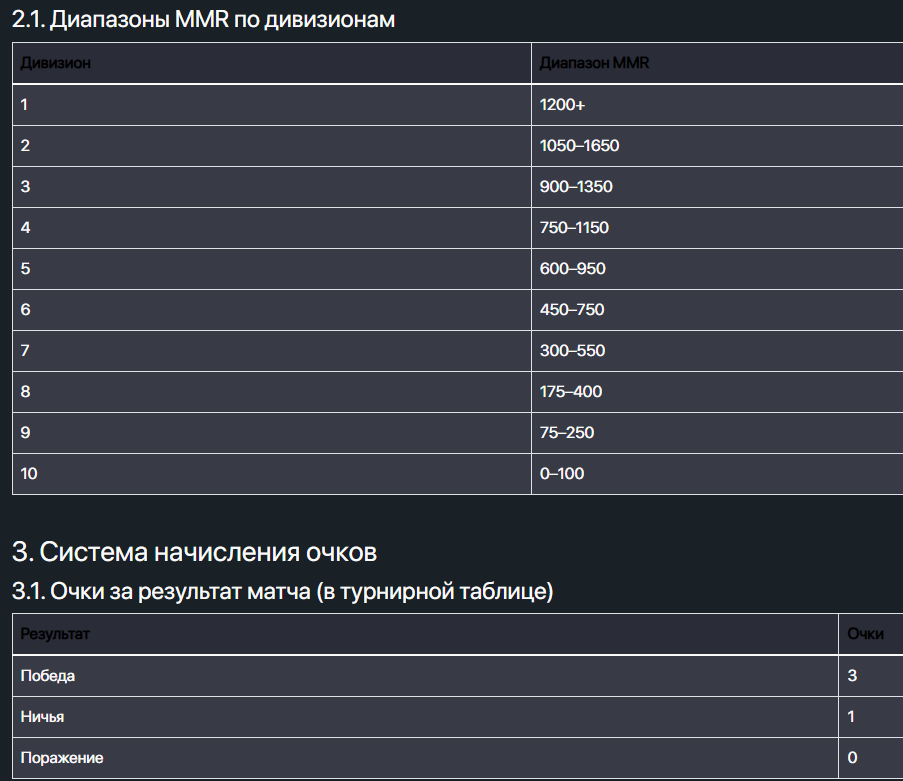903x781 pixels.
Task: Select the "Диапазон MMR" column header
Action: 595,64
